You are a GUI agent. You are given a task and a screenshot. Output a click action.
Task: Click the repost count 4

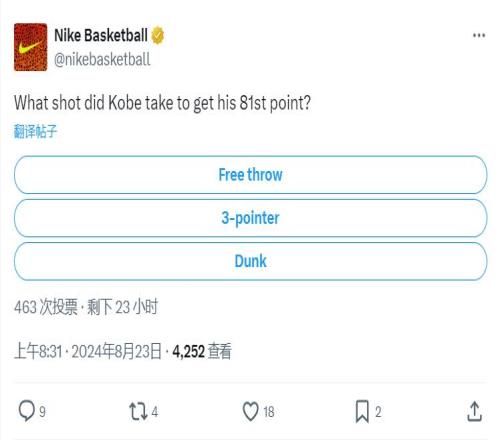(x=154, y=412)
